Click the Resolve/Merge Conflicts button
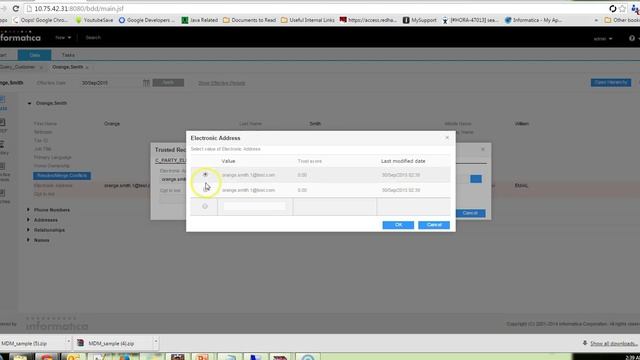640x360 pixels. click(62, 176)
